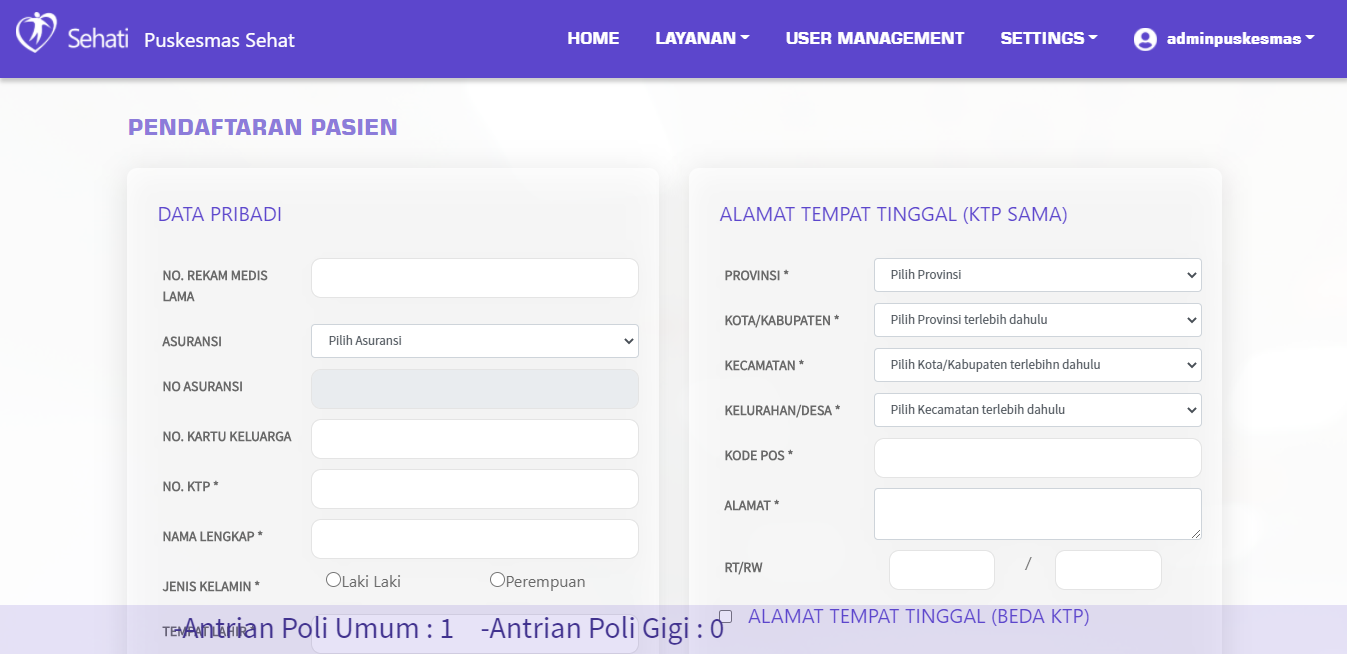Image resolution: width=1347 pixels, height=654 pixels.
Task: Open the Settings menu
Action: 1048,38
